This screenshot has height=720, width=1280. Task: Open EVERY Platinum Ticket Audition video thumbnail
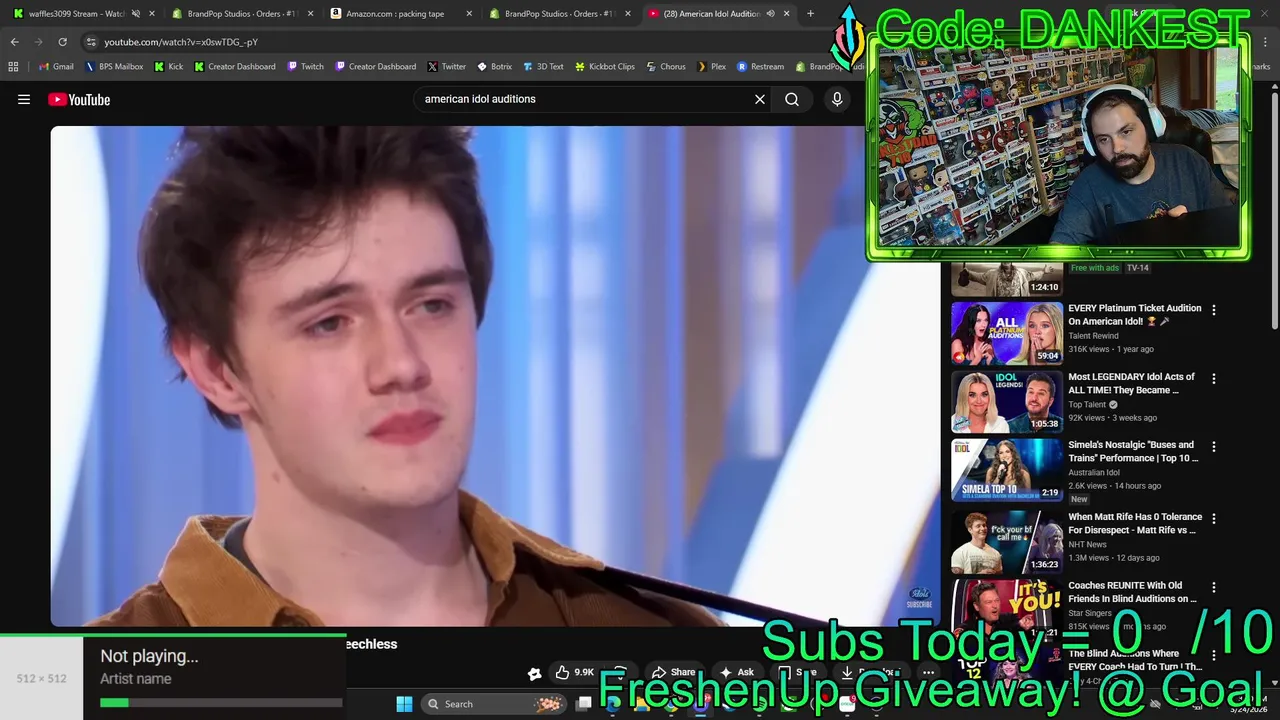click(x=1006, y=333)
